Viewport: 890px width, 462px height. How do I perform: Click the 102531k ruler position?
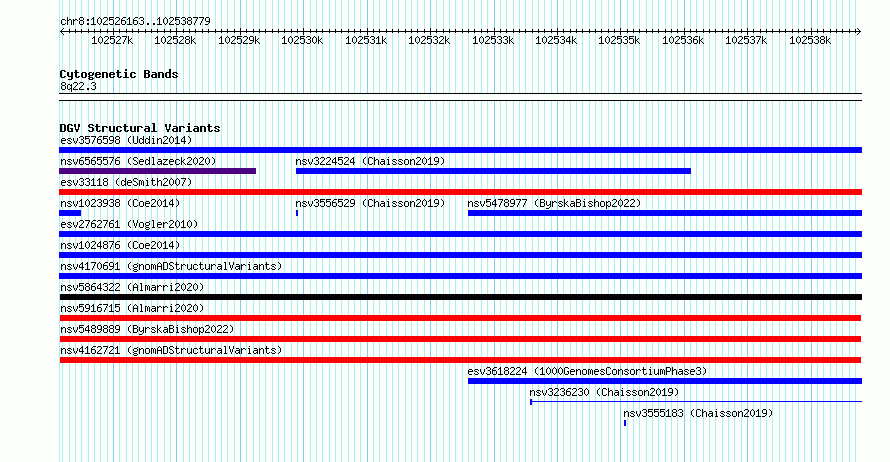coord(366,40)
